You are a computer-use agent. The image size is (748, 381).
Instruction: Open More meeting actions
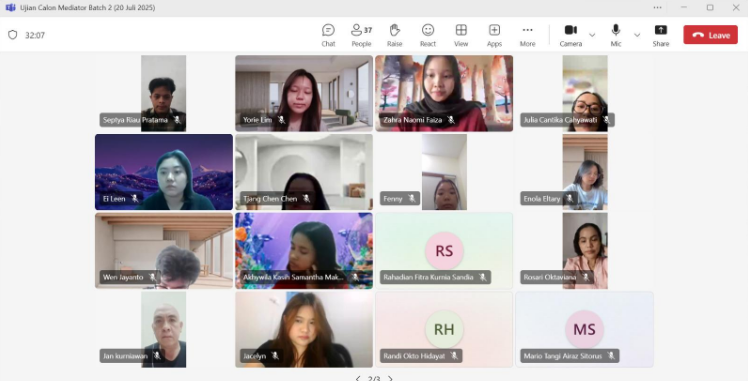[x=527, y=35]
